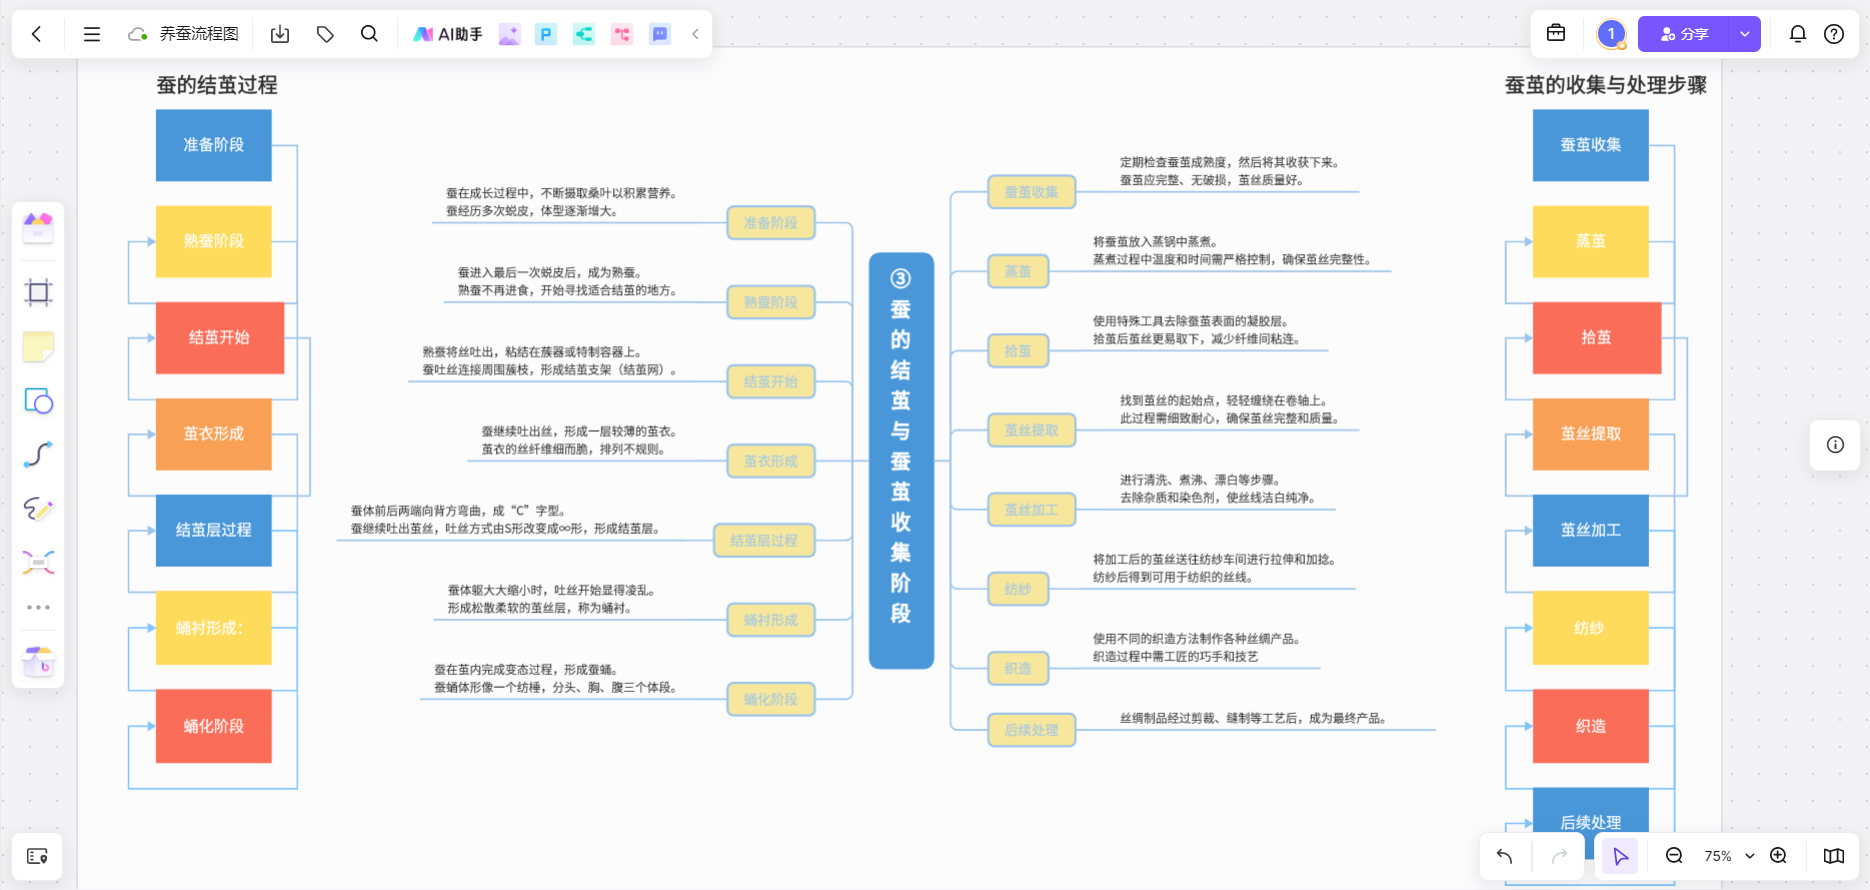Click the heading 蚕茧的收集与处理步骤
Screen dimensions: 1870x890
[1606, 85]
